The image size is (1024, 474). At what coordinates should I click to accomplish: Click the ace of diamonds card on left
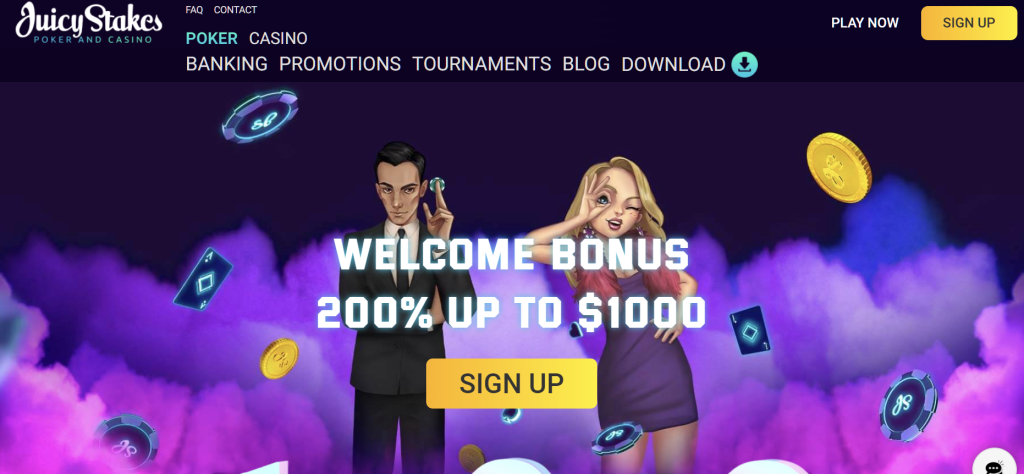click(x=203, y=279)
